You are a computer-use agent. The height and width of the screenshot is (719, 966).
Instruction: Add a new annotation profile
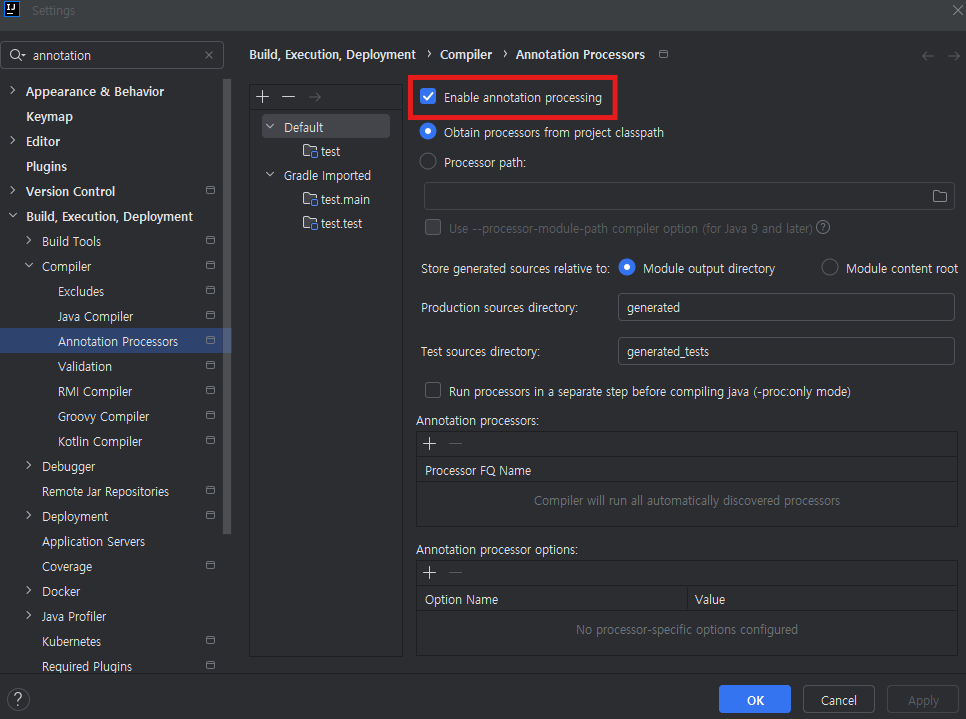(262, 97)
